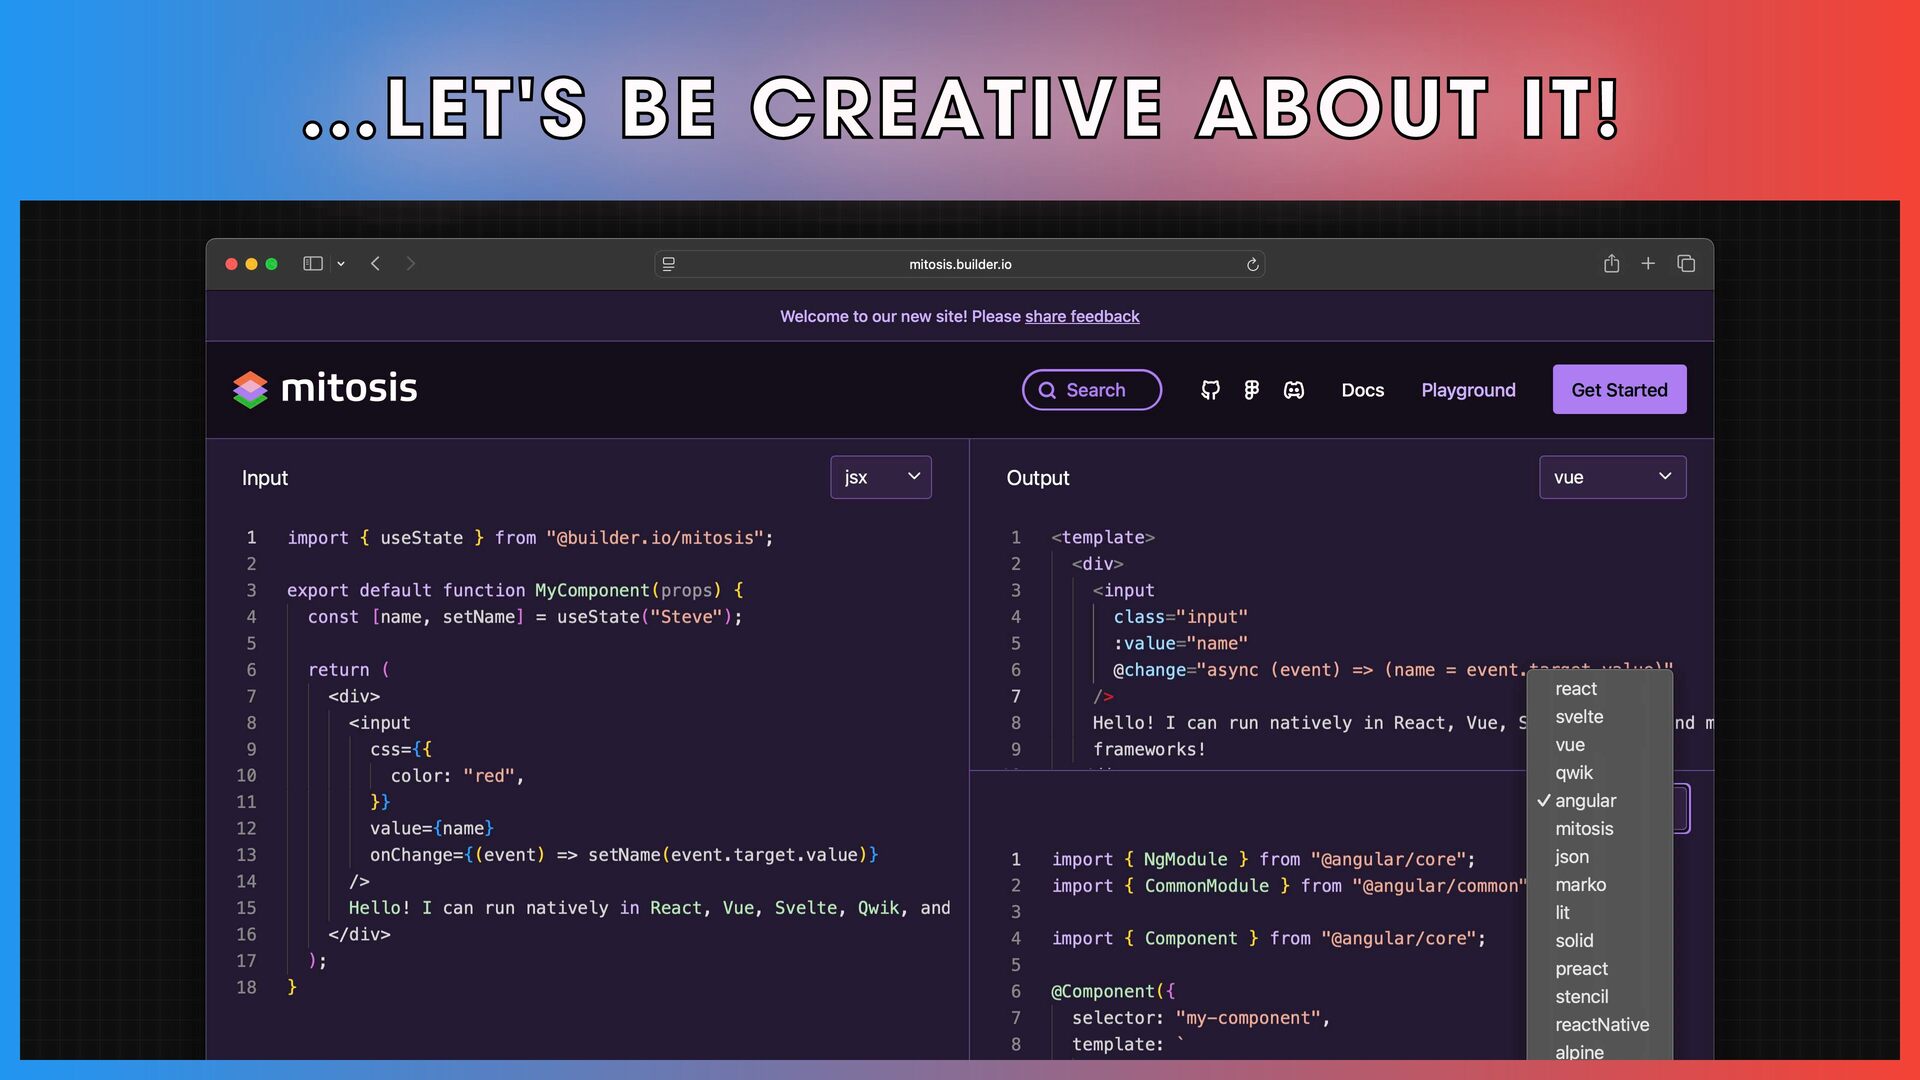
Task: Select svelte from the framework list
Action: [x=1579, y=717]
